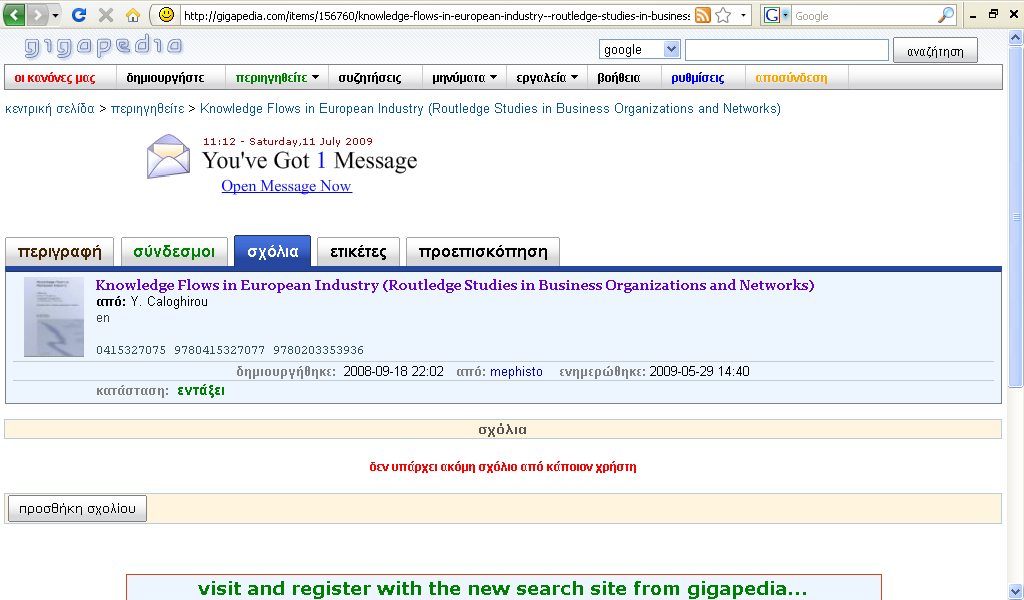Open the google search-source combo box
This screenshot has width=1024, height=600.
click(x=640, y=50)
